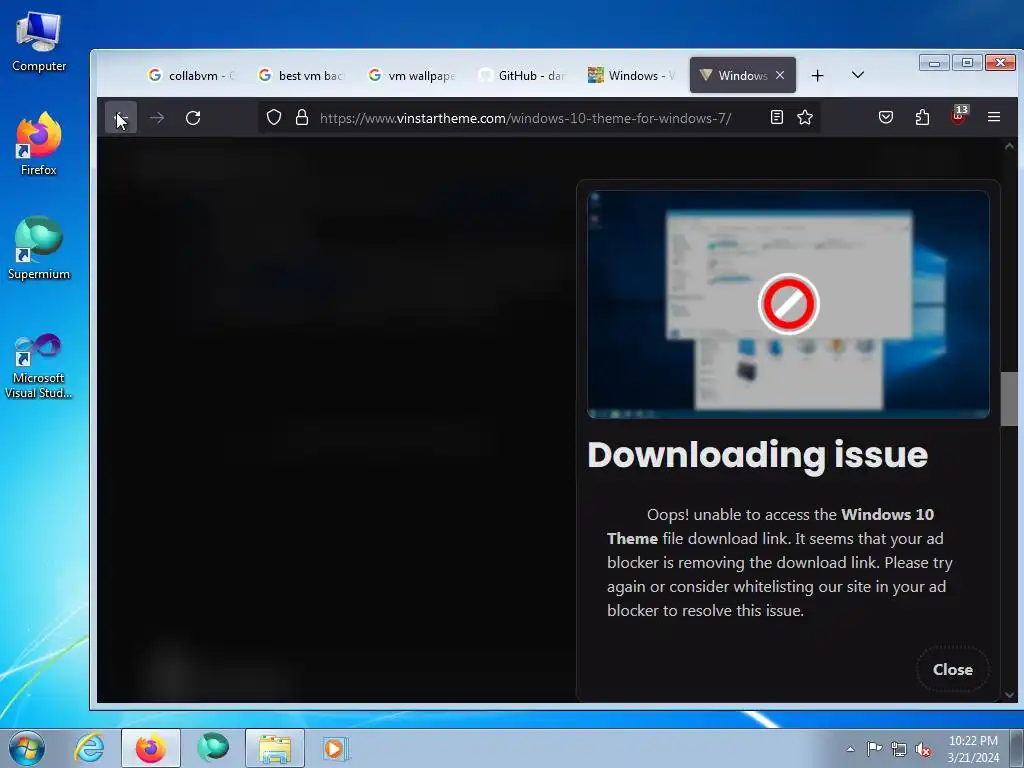1024x768 pixels.
Task: Reload the current page
Action: pyautogui.click(x=193, y=118)
